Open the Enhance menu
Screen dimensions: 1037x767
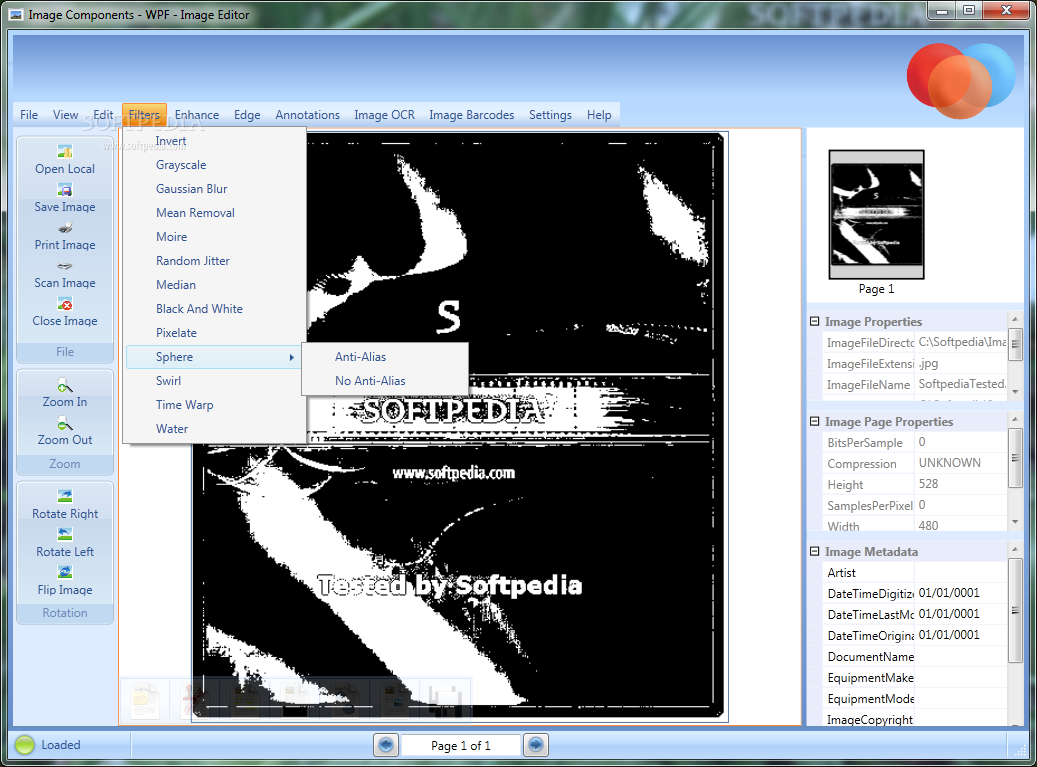(x=197, y=115)
